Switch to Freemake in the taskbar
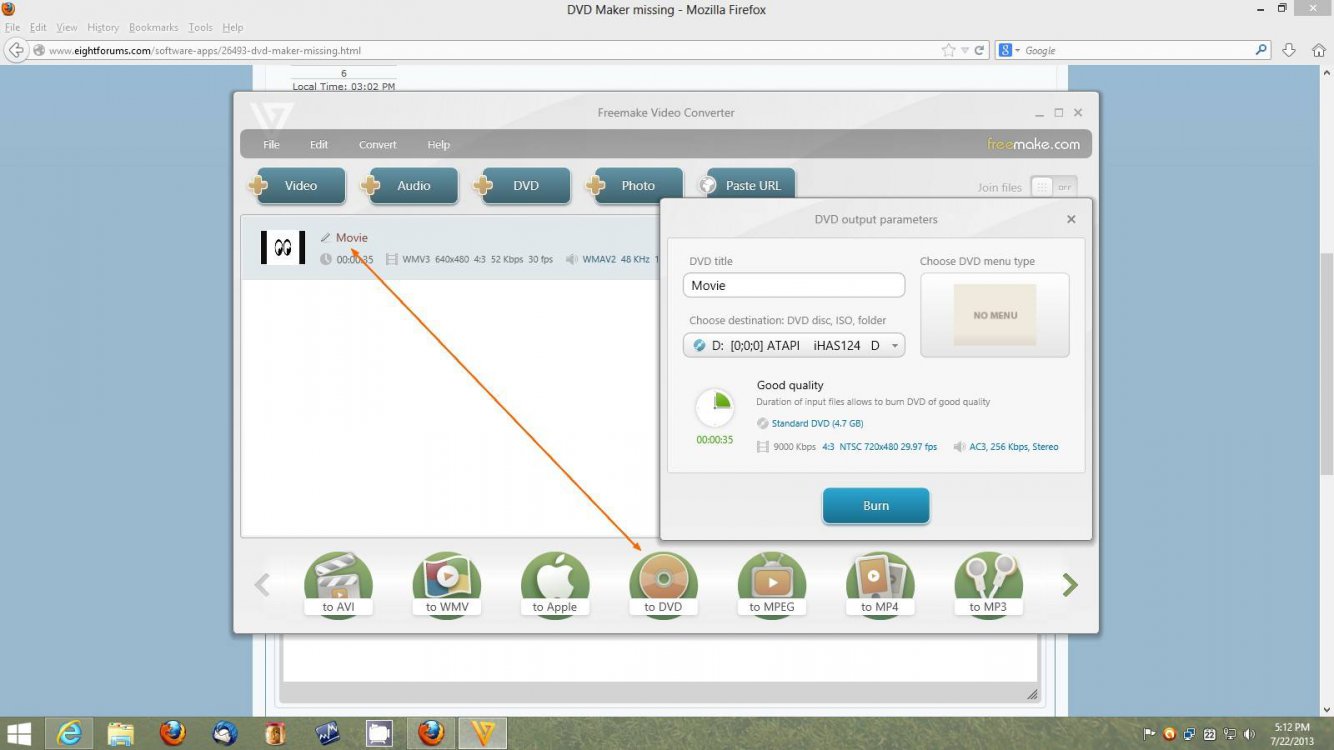 483,733
